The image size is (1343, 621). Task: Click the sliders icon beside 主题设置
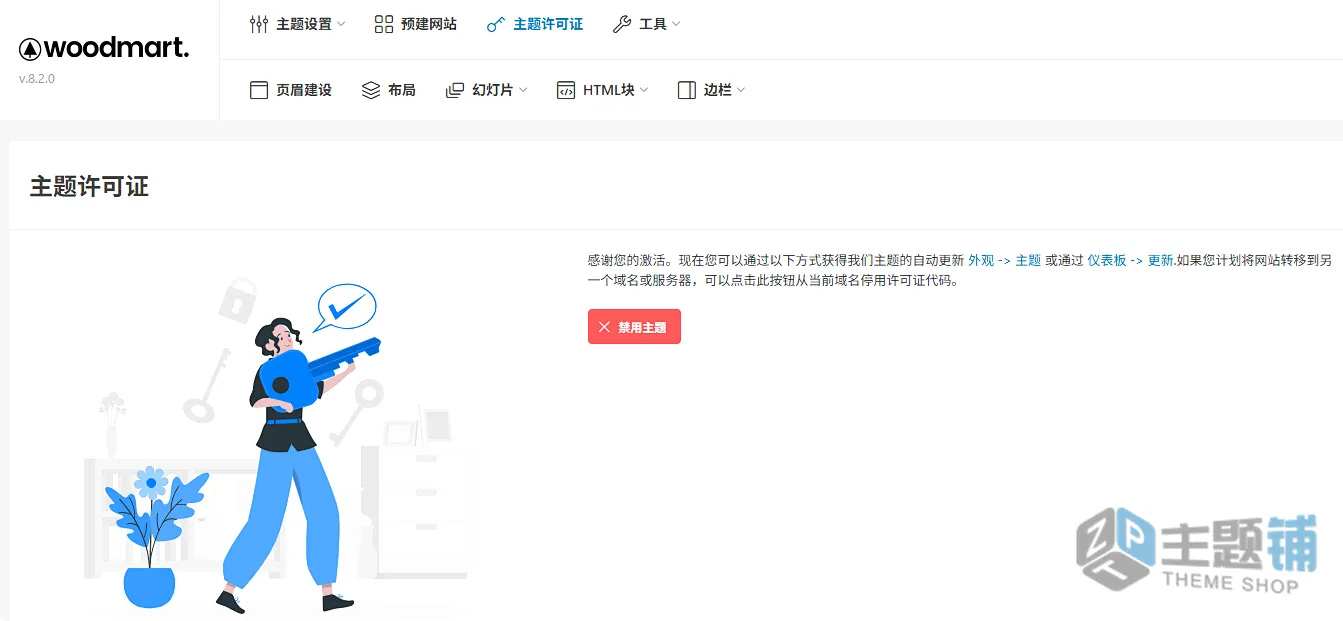pyautogui.click(x=259, y=24)
